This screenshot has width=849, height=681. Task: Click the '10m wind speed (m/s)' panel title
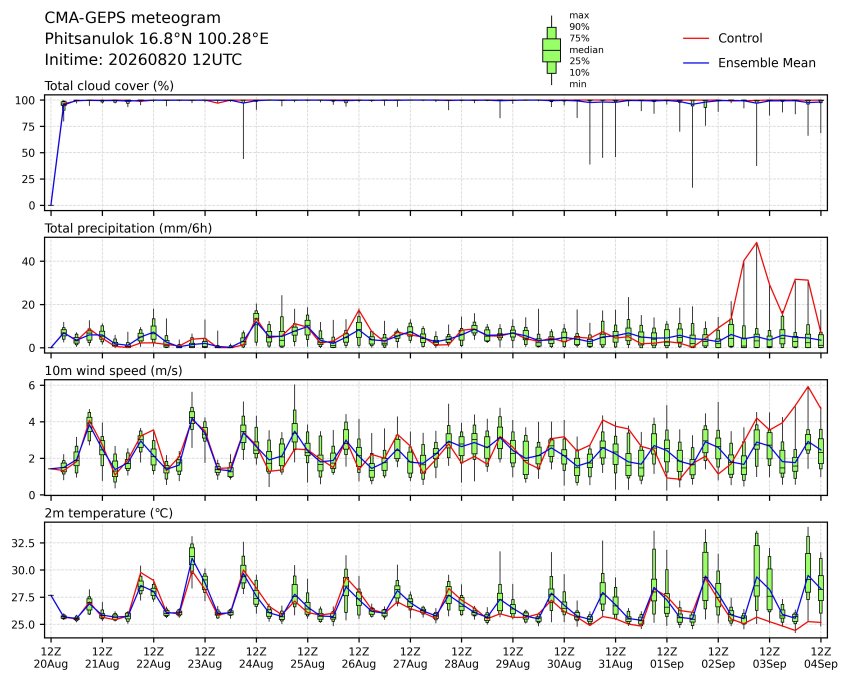click(113, 371)
